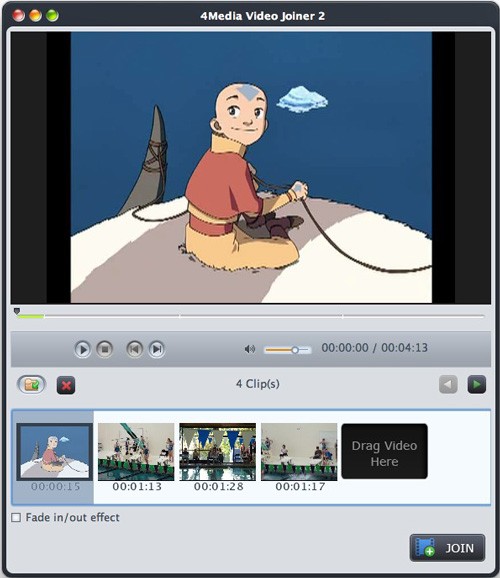Click the 4 Clip(s) count label
The image size is (500, 578).
pyautogui.click(x=258, y=384)
